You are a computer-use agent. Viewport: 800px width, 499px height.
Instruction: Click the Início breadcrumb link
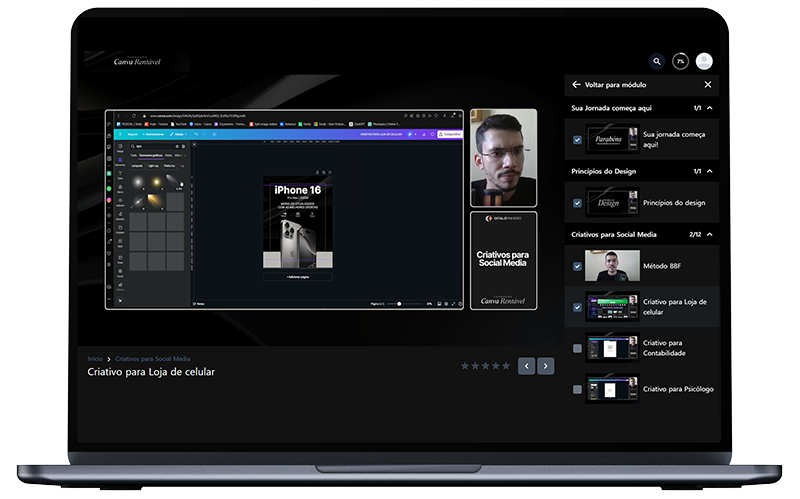pos(95,358)
